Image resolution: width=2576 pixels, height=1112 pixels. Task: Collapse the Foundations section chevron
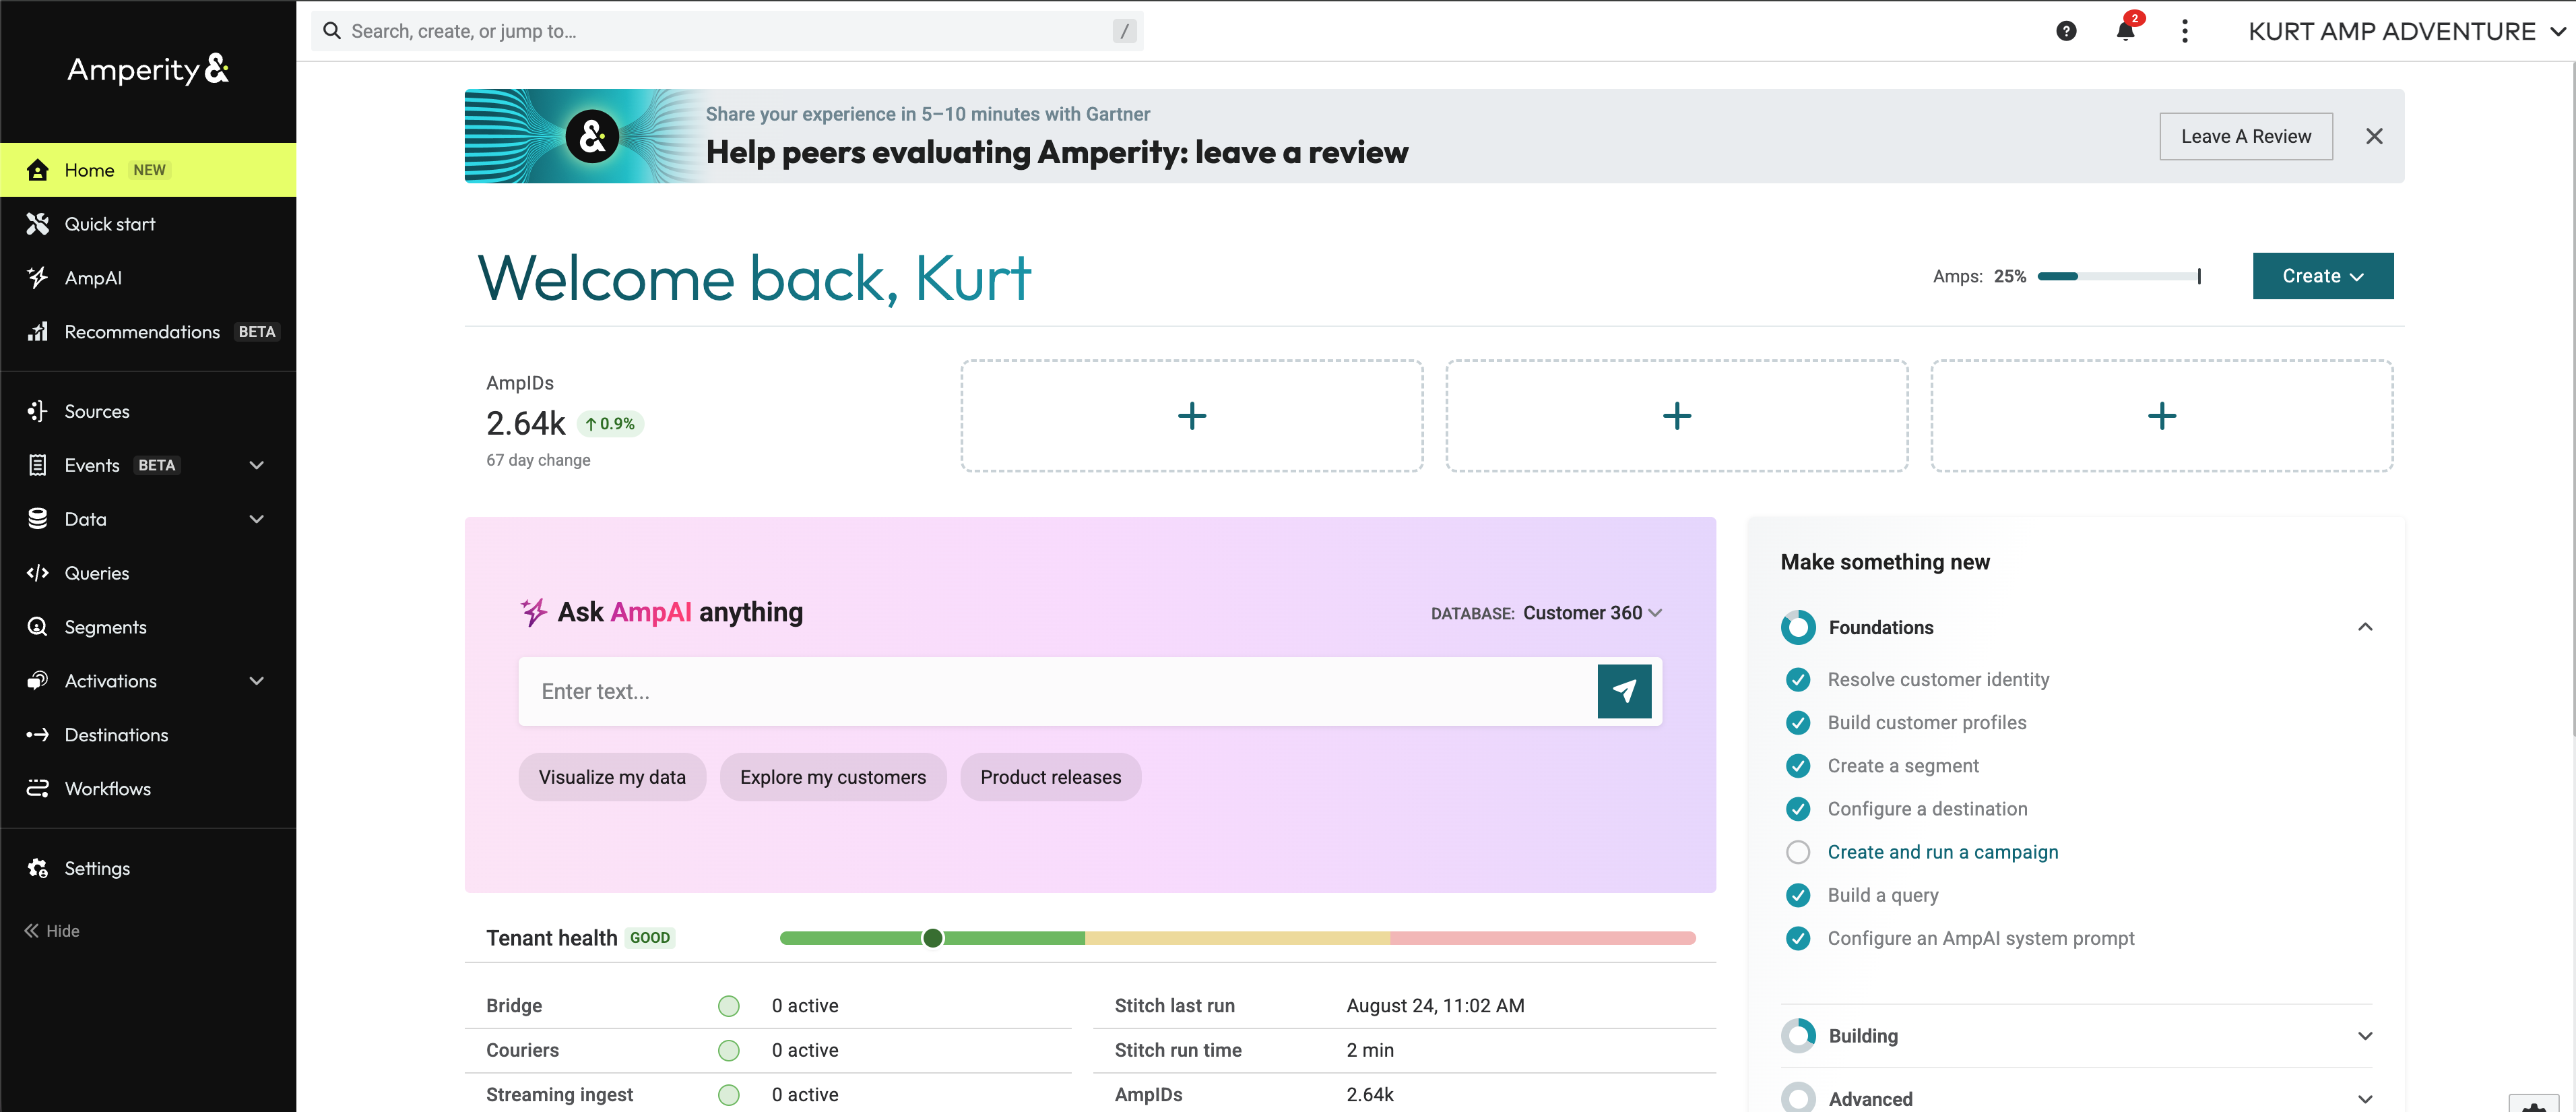pos(2364,627)
